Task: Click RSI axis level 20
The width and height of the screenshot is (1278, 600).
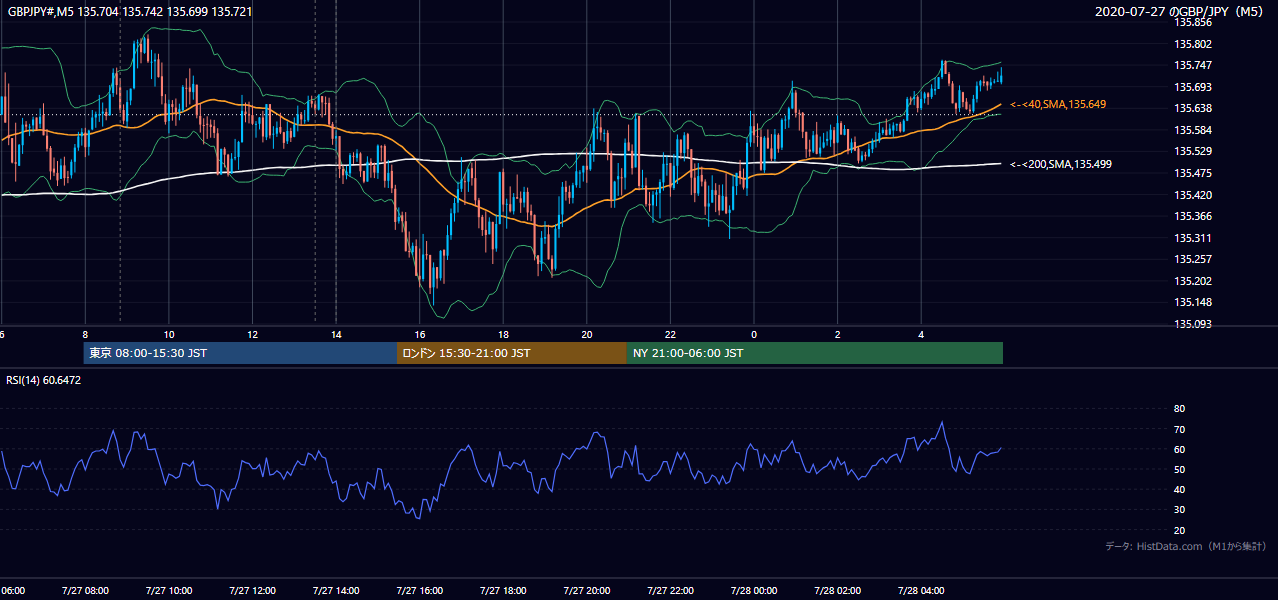Action: (x=1179, y=530)
